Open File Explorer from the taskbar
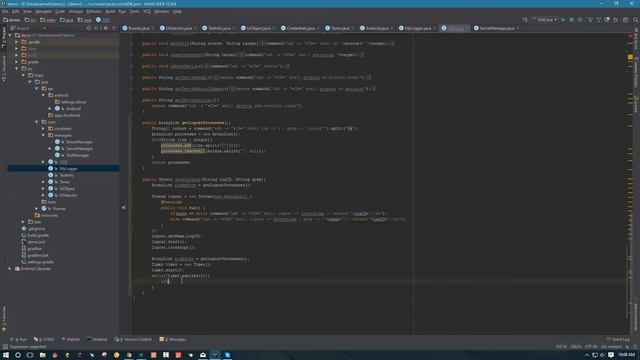This screenshot has height=360, width=640. (x=42, y=355)
